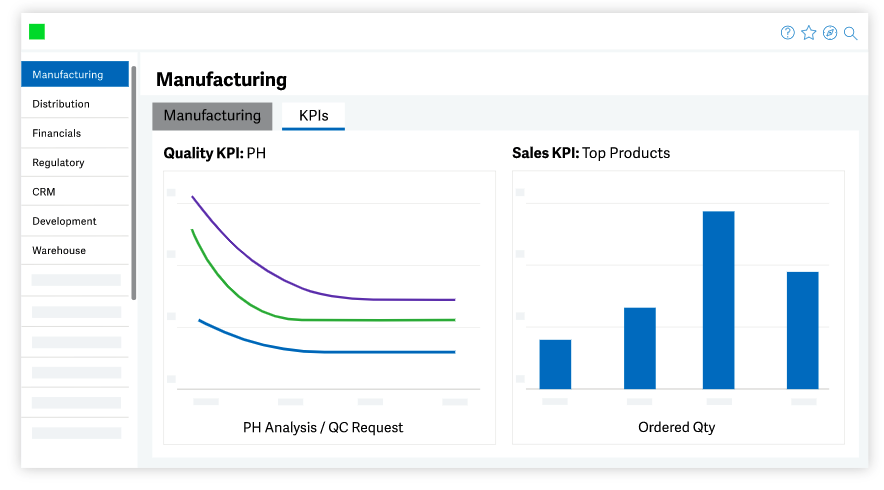
Task: Click the PH Analysis / QC Request label
Action: click(323, 427)
